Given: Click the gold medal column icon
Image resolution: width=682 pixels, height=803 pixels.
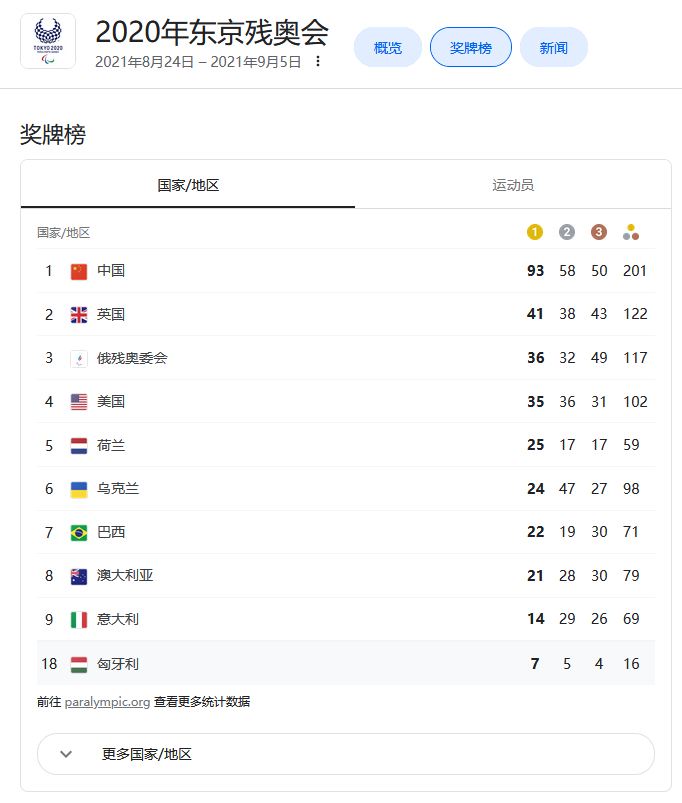Looking at the screenshot, I should pos(535,232).
